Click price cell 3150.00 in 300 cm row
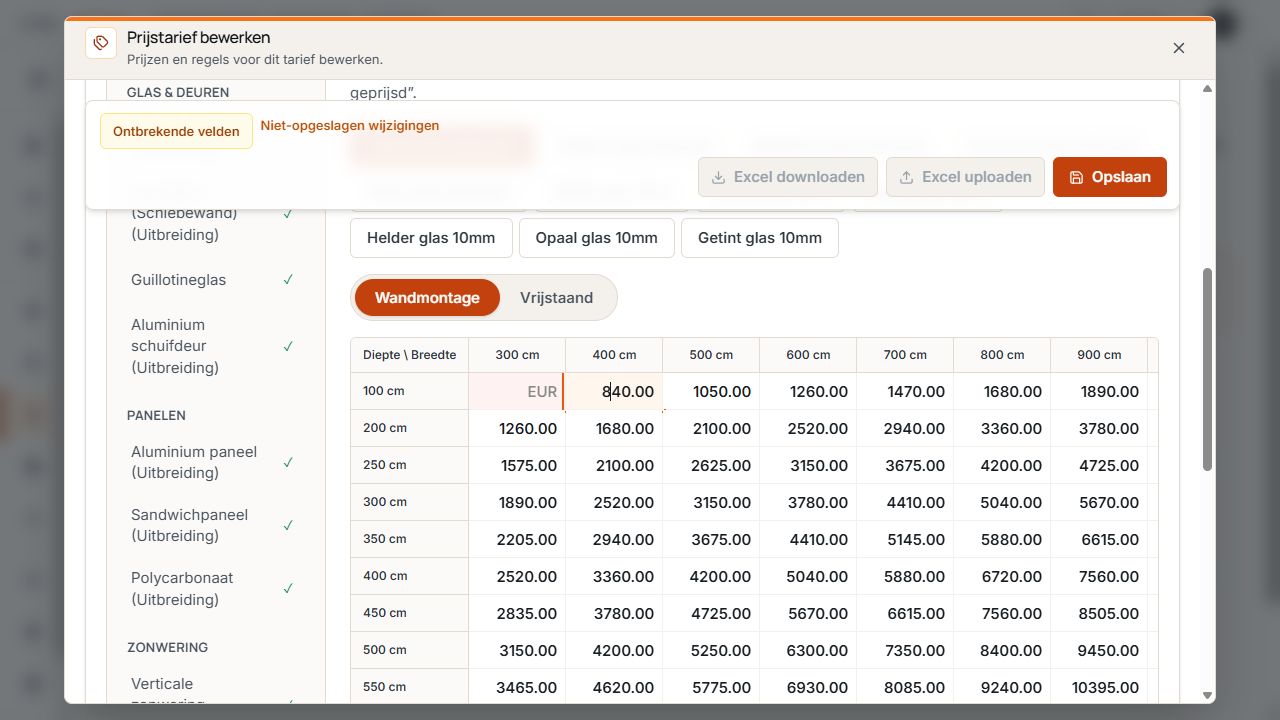The width and height of the screenshot is (1280, 720). click(711, 503)
